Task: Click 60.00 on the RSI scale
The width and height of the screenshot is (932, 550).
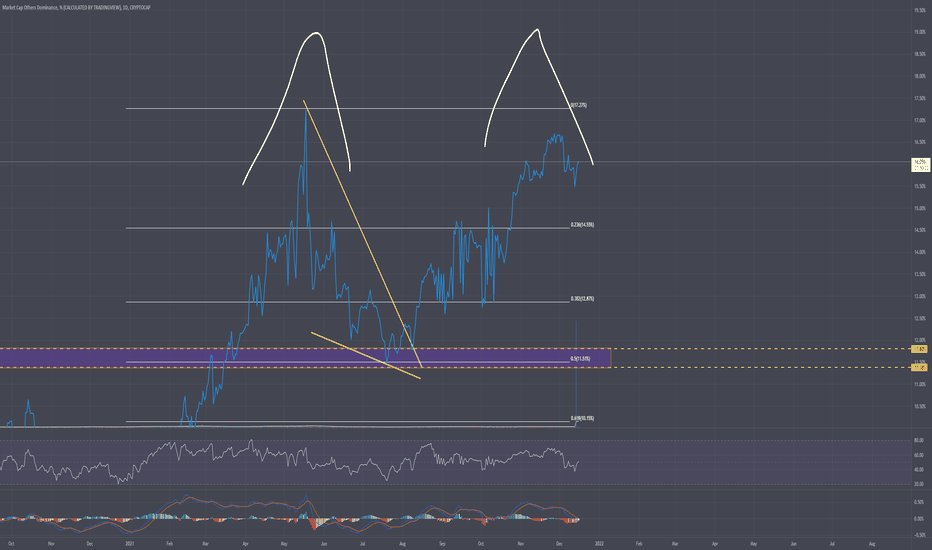Action: (918, 455)
